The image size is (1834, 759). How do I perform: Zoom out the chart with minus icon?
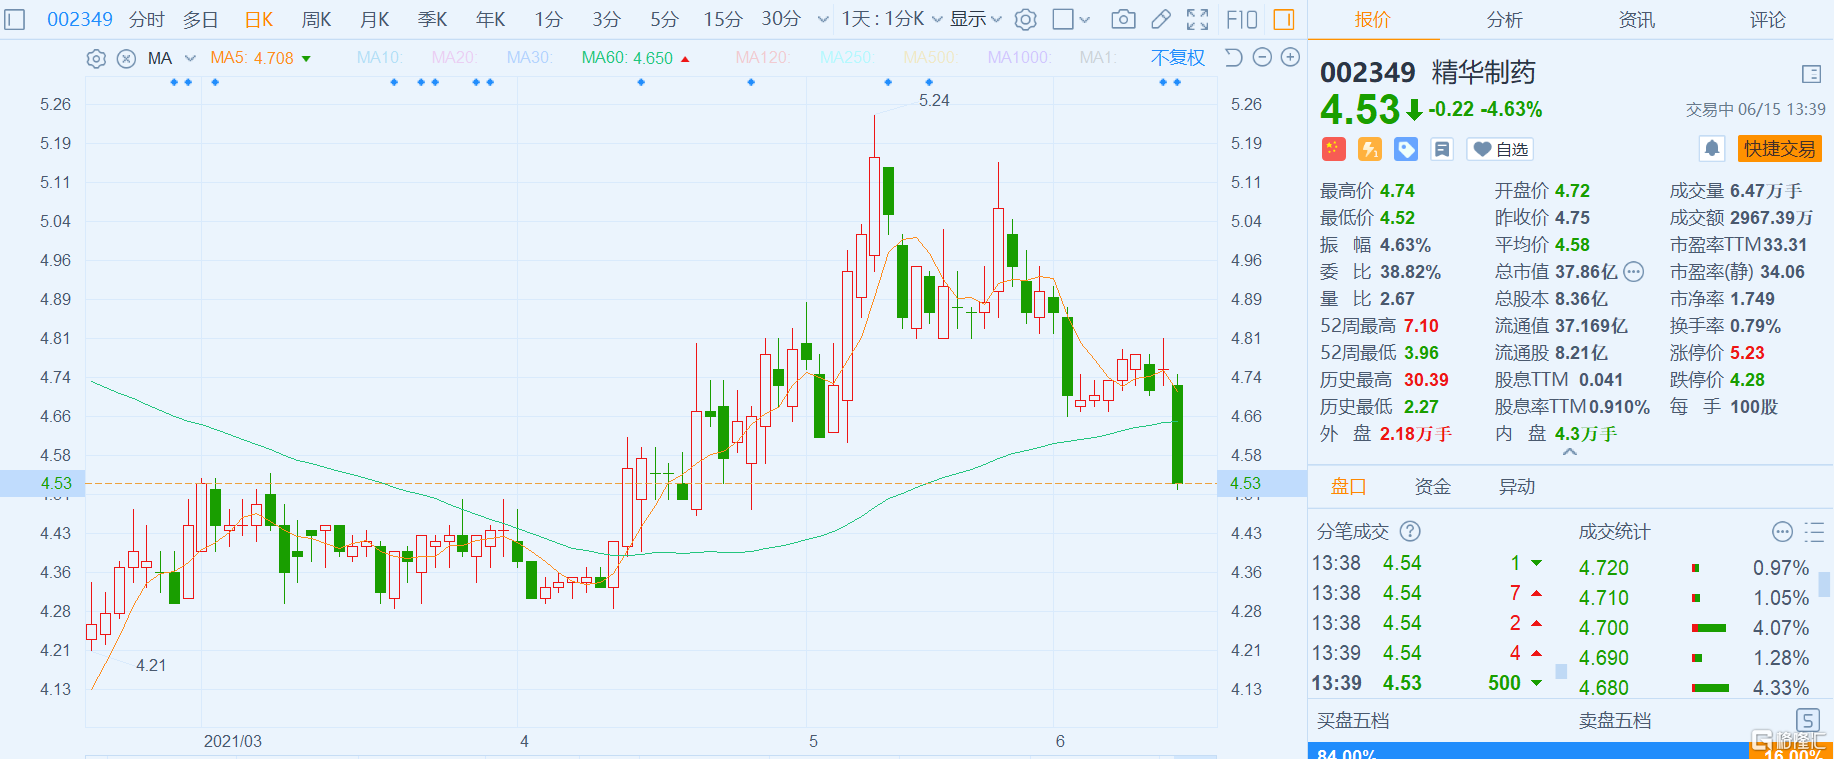click(x=1262, y=57)
